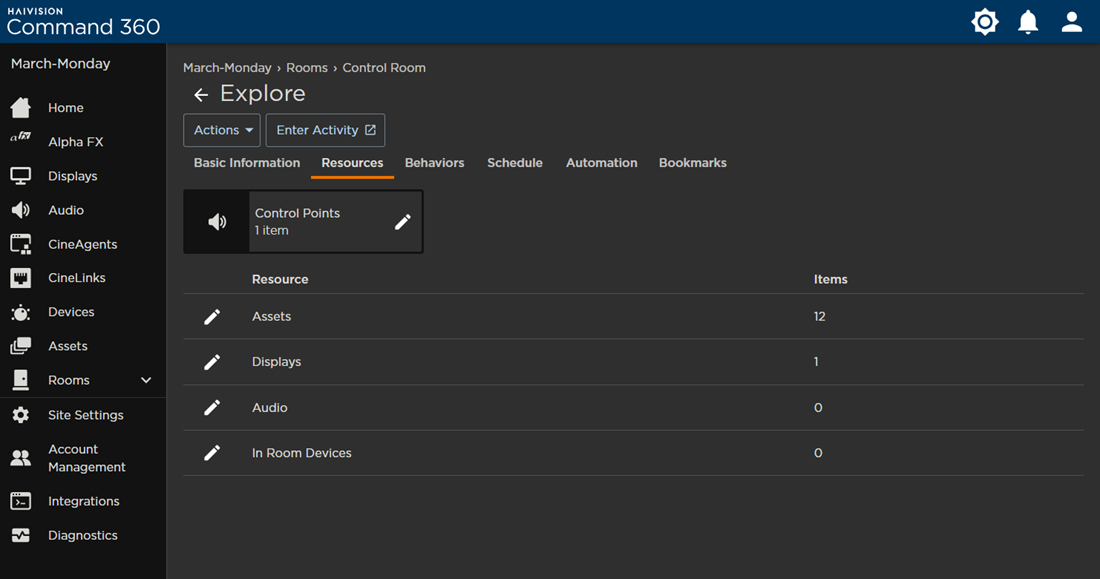Open the user account profile icon
Viewport: 1100px width, 579px height.
coord(1071,22)
